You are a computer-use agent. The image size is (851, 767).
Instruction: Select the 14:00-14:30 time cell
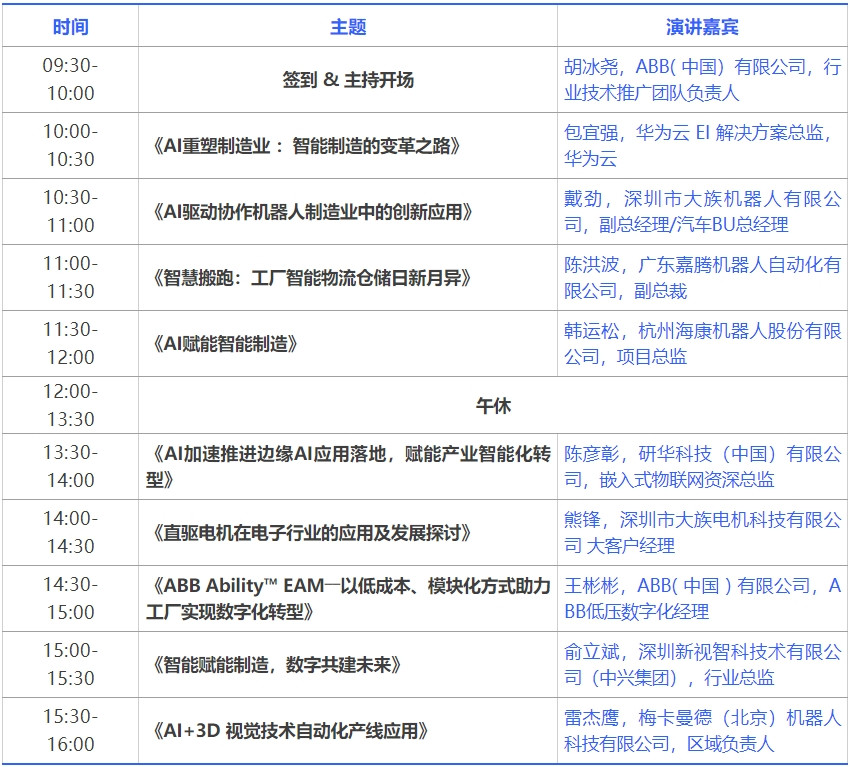click(71, 533)
